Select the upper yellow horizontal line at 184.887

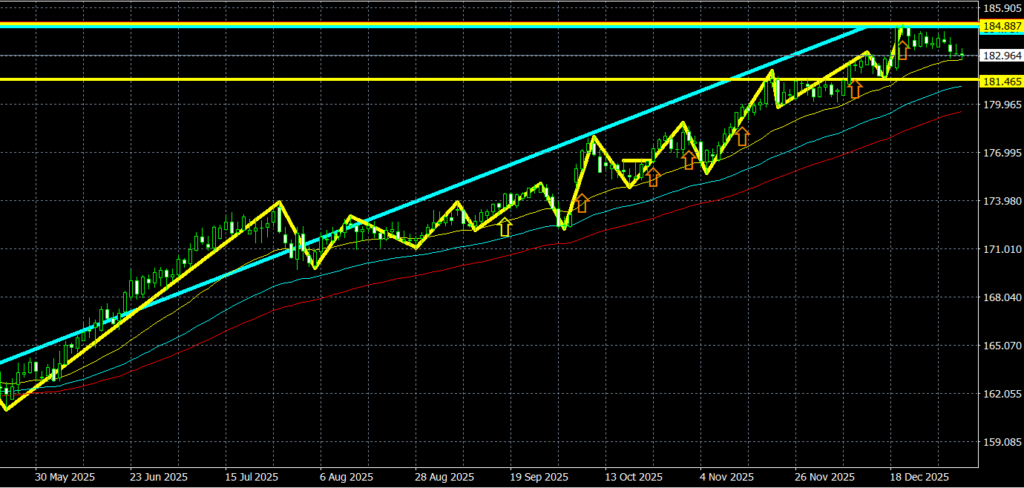400,22
